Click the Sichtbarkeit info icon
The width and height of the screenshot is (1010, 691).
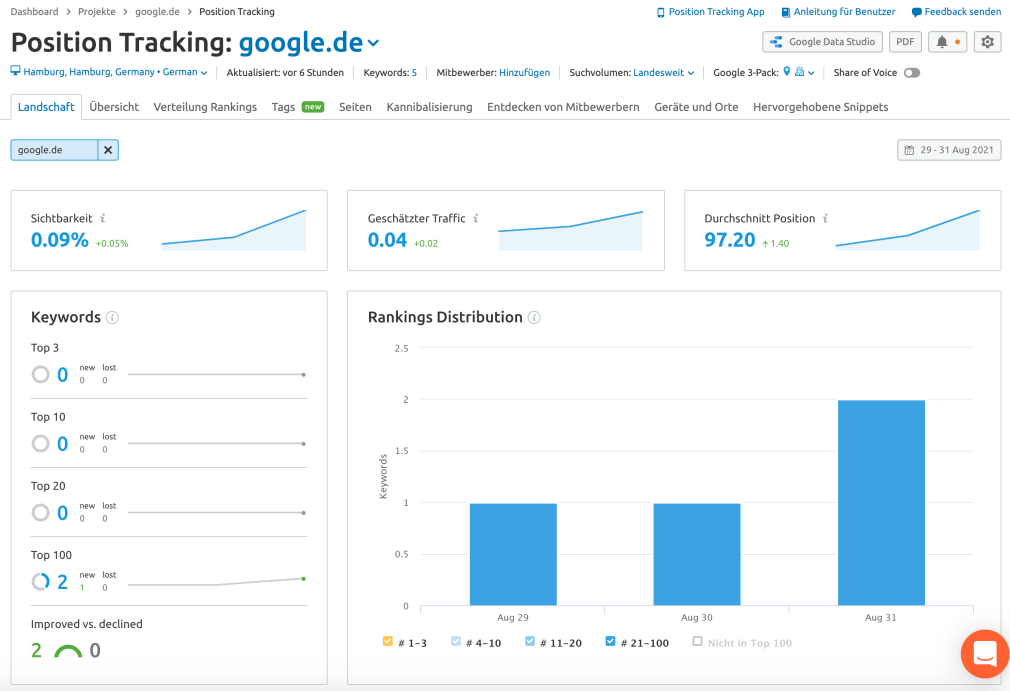[103, 218]
